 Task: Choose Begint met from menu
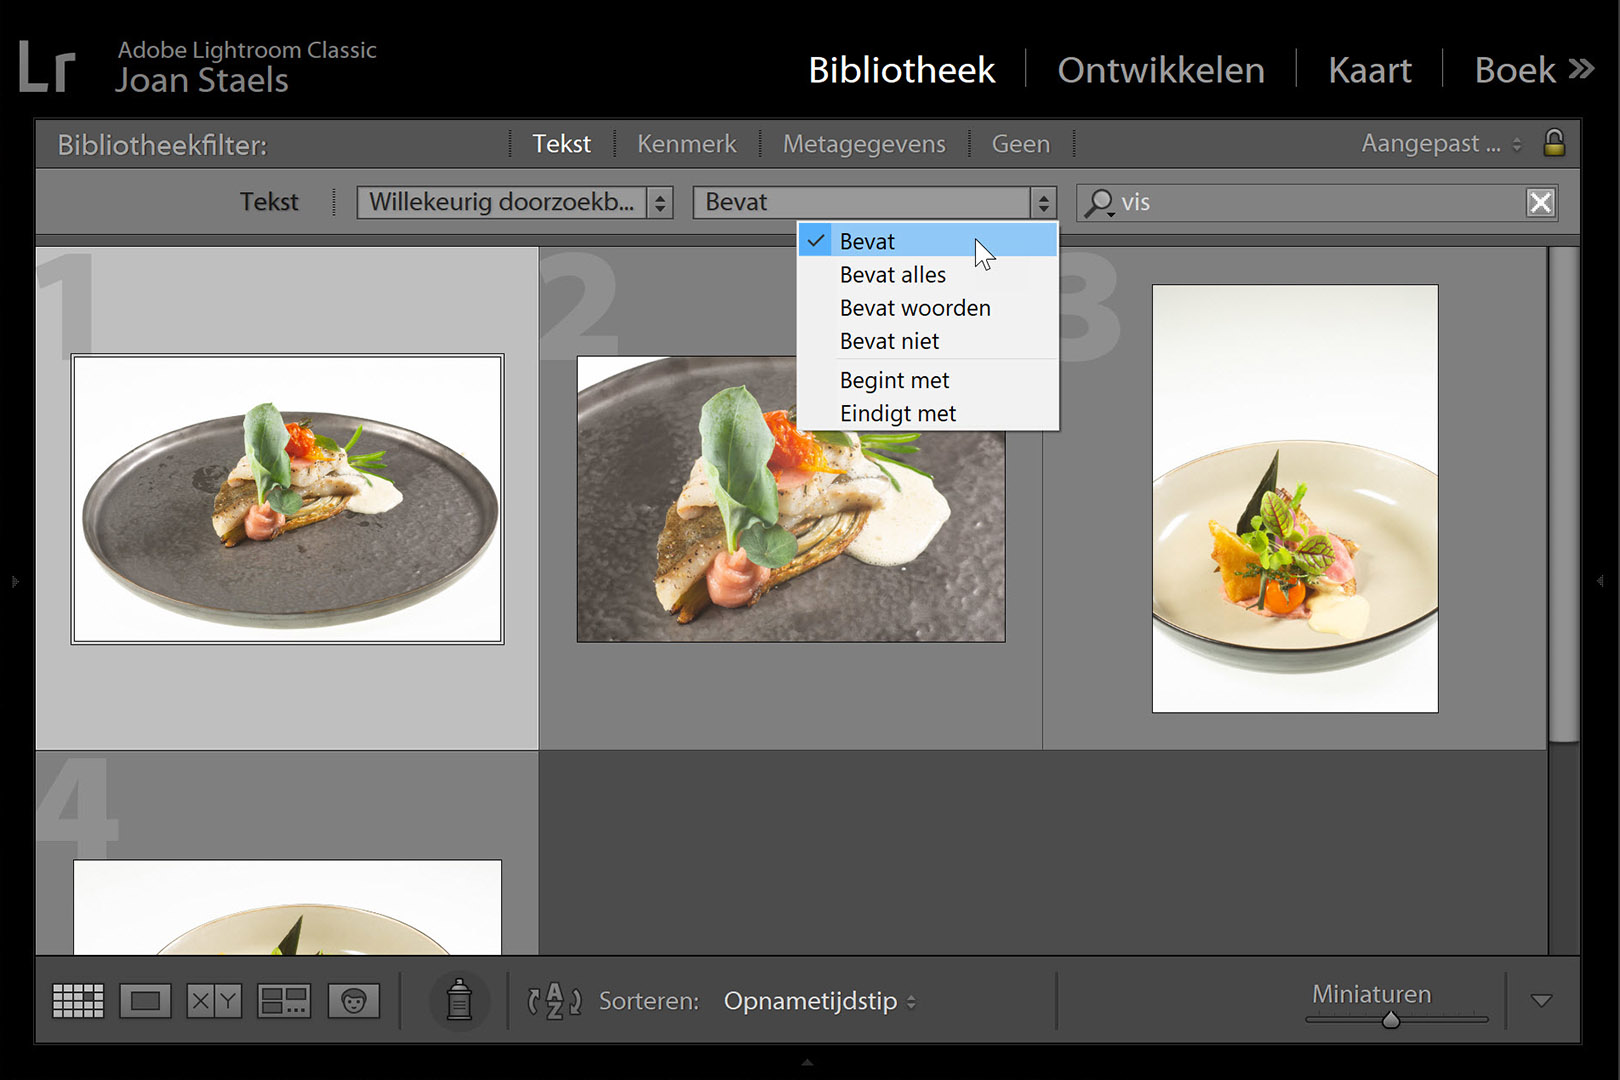click(927, 380)
